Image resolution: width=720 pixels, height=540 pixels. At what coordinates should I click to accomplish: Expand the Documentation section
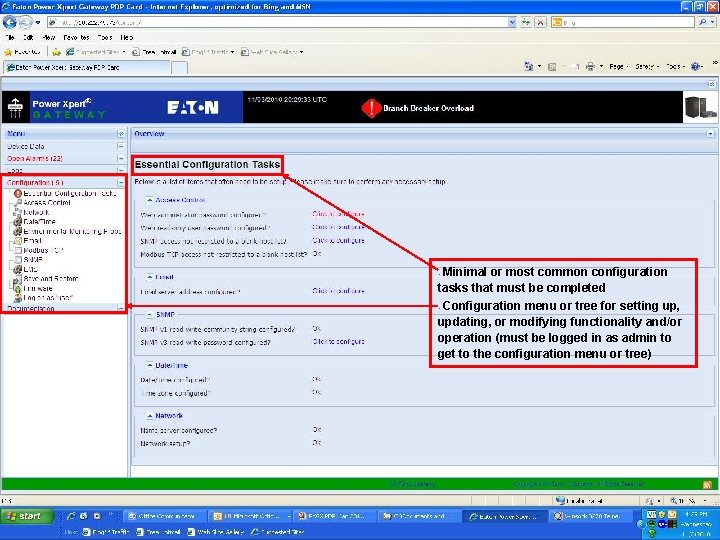121,309
